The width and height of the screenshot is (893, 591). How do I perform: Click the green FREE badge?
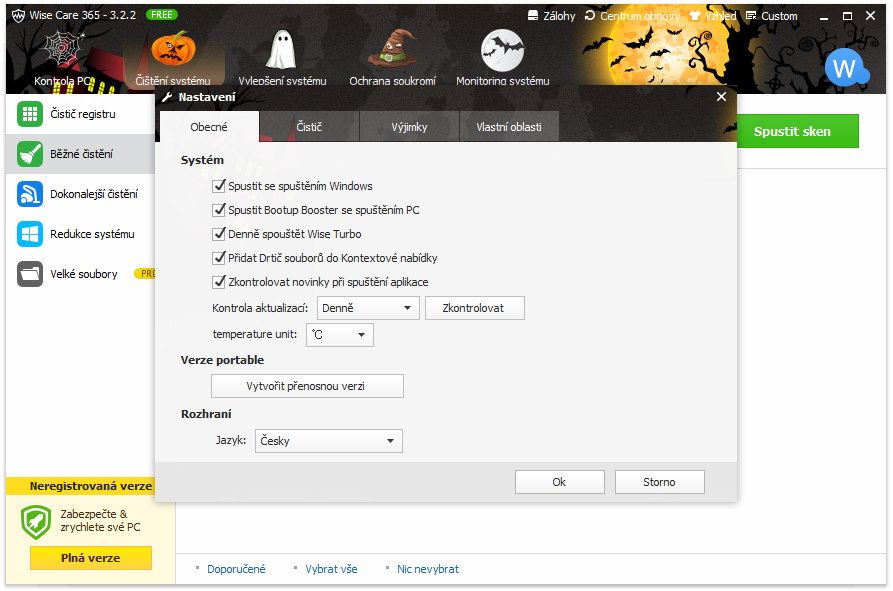point(162,15)
